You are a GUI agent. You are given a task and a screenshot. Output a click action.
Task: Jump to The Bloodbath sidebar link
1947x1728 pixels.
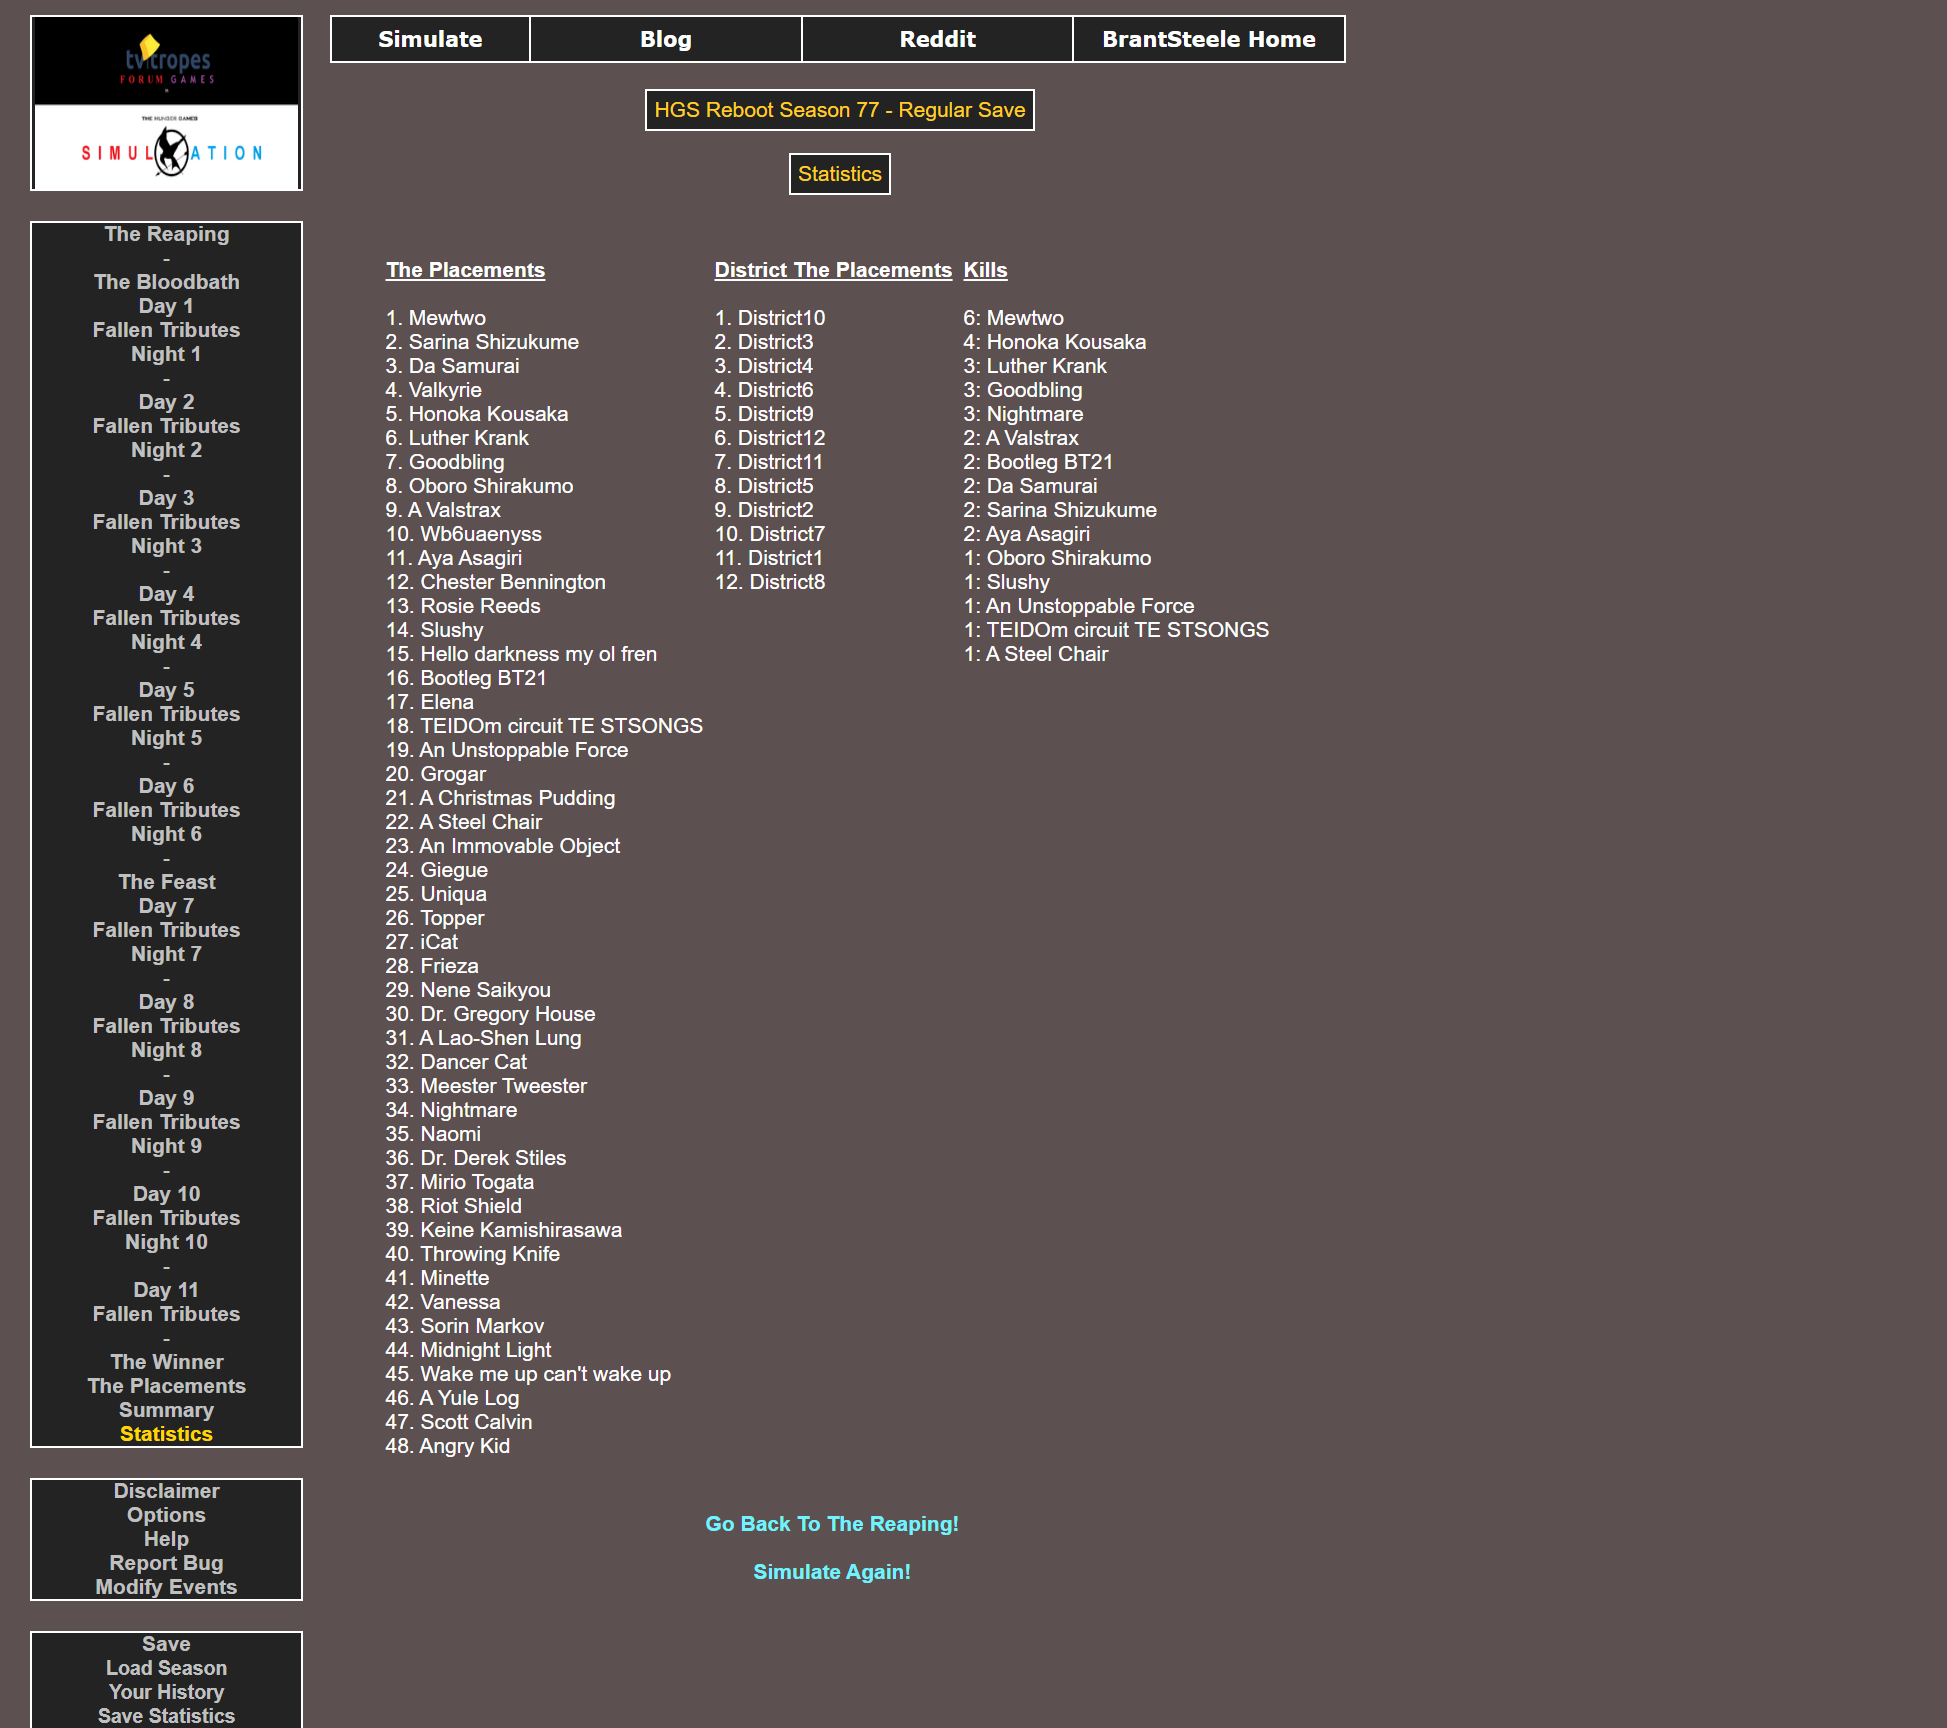(166, 282)
